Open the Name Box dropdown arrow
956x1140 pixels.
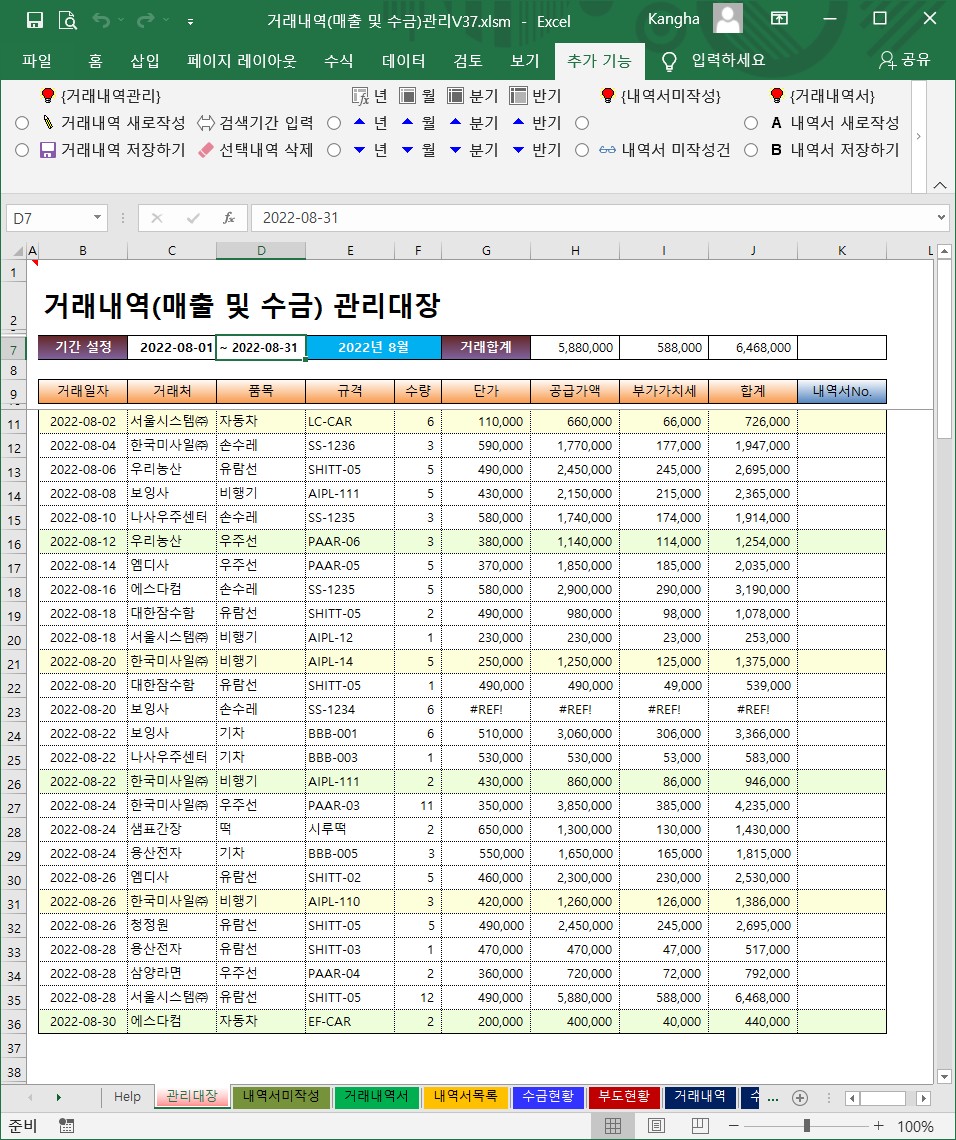tap(97, 218)
